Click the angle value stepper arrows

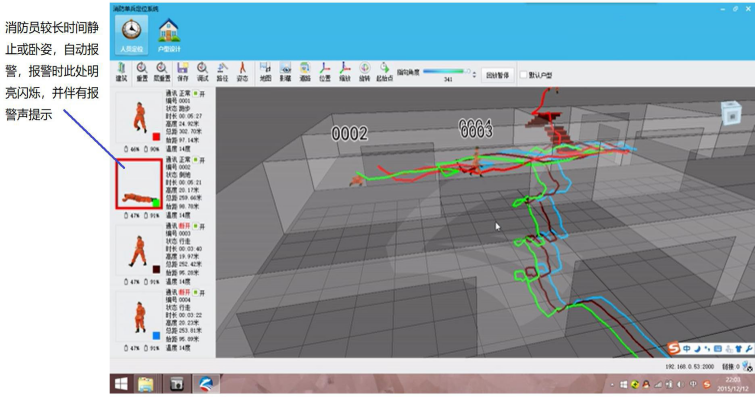point(474,75)
